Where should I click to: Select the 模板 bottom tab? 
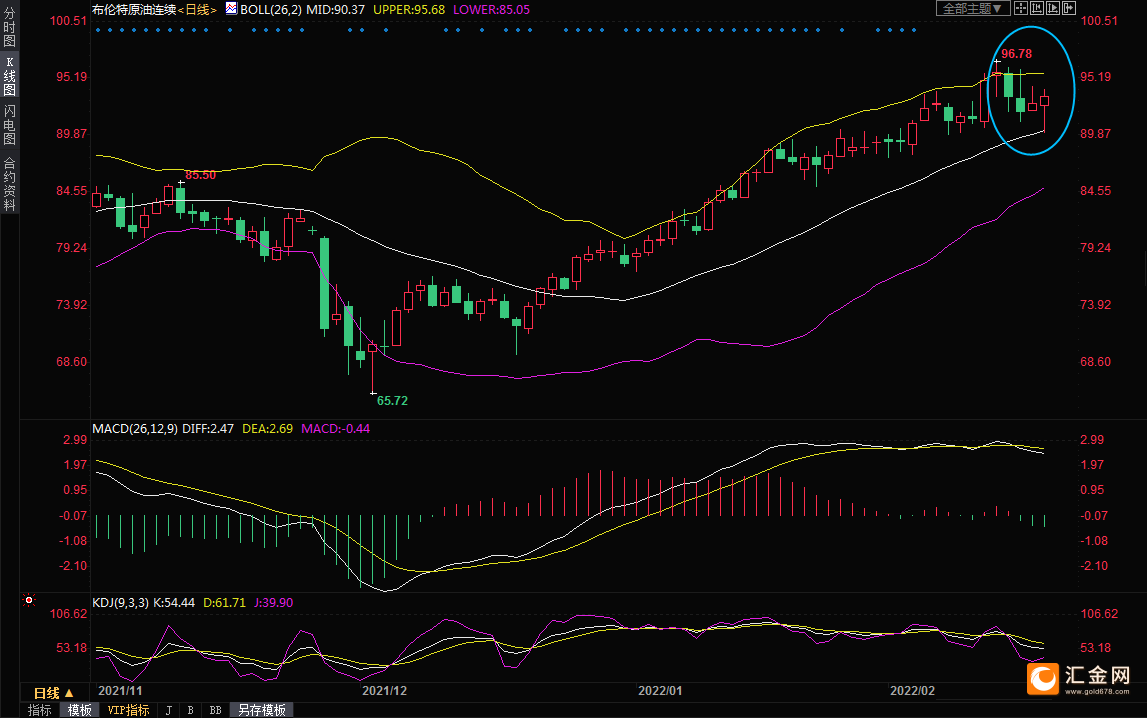point(80,710)
